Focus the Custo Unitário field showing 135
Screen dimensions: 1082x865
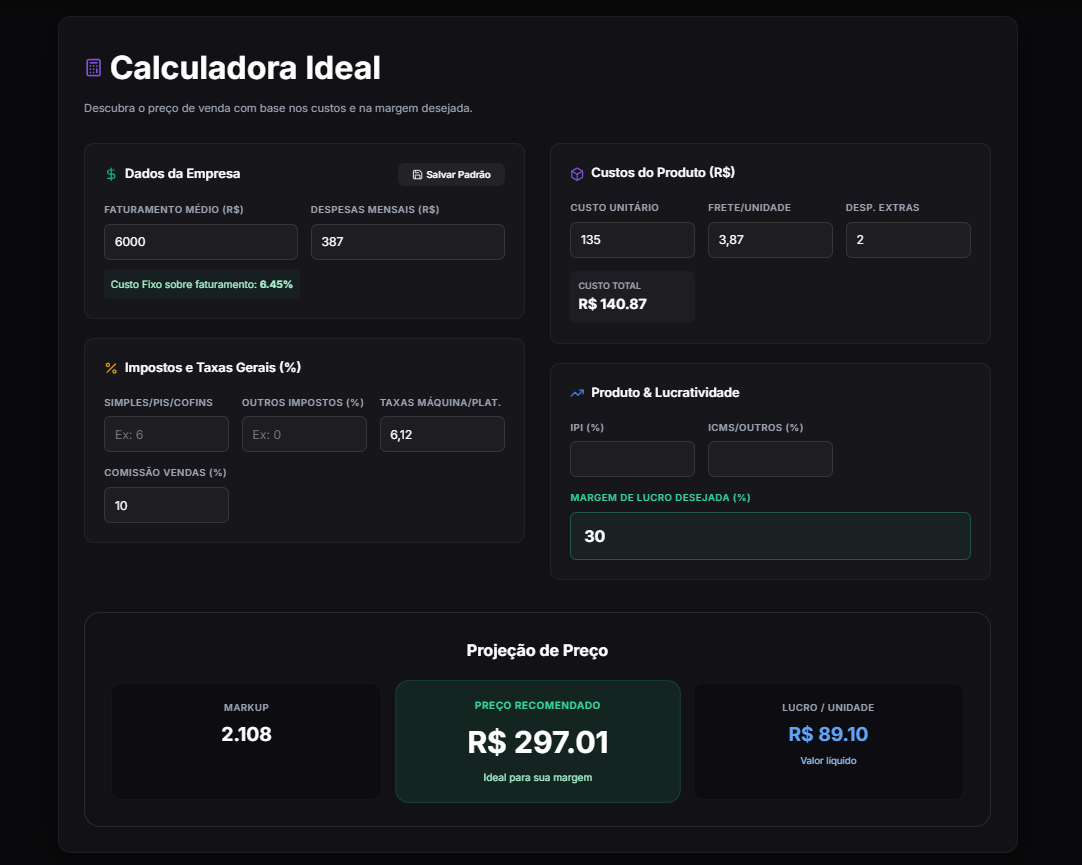[632, 239]
